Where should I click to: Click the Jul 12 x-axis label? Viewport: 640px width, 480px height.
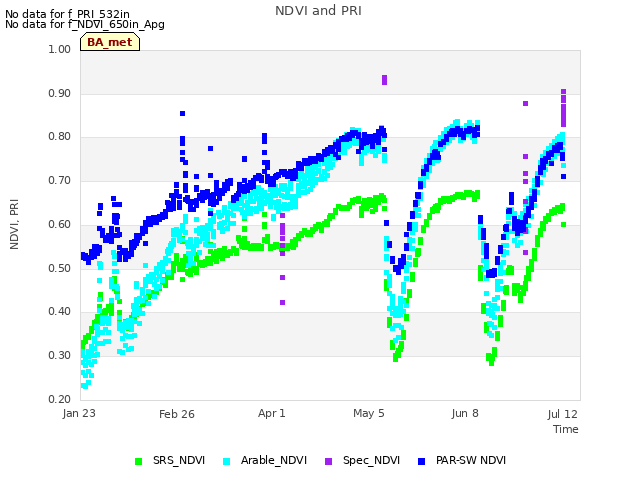(562, 414)
